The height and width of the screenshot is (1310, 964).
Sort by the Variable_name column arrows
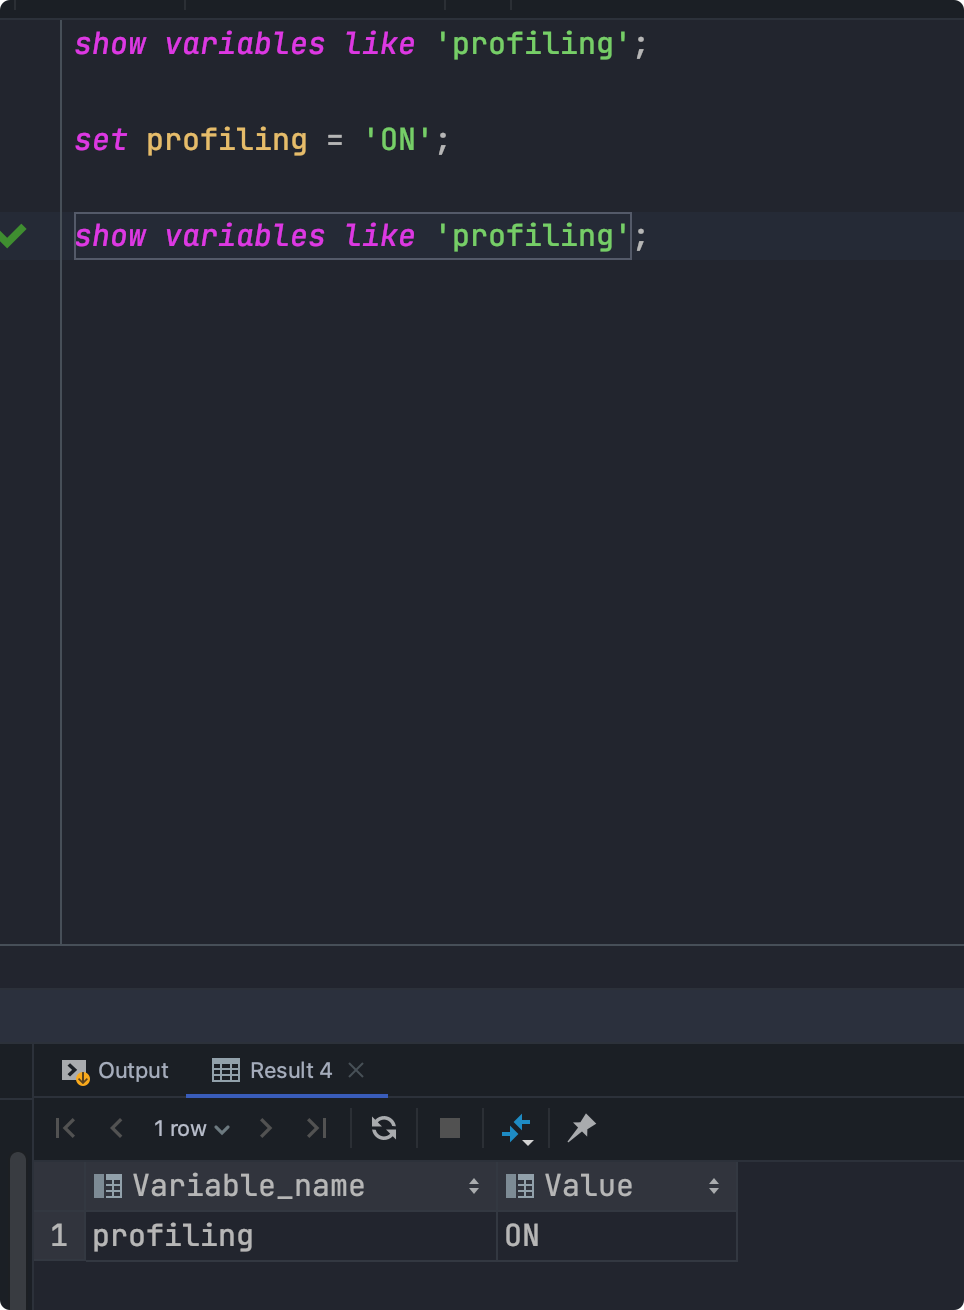474,1186
